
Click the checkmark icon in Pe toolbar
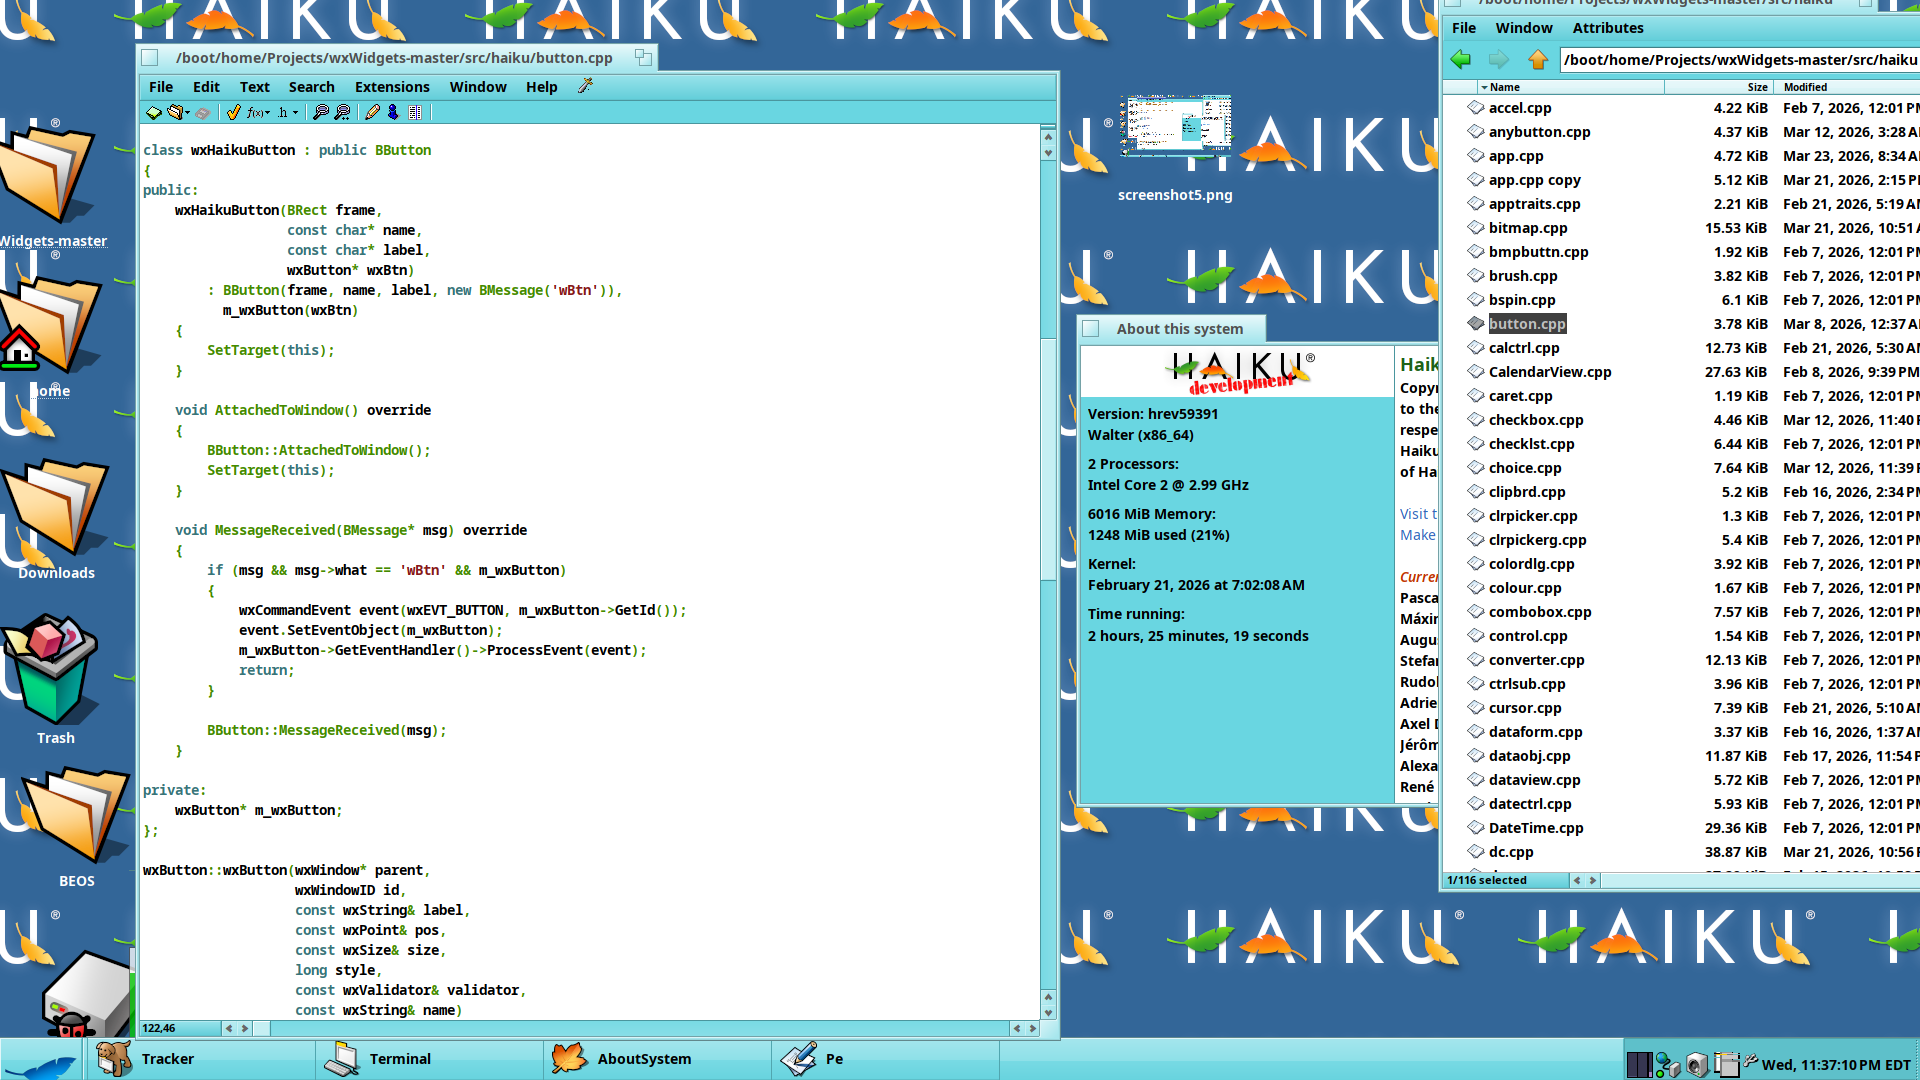pyautogui.click(x=233, y=113)
